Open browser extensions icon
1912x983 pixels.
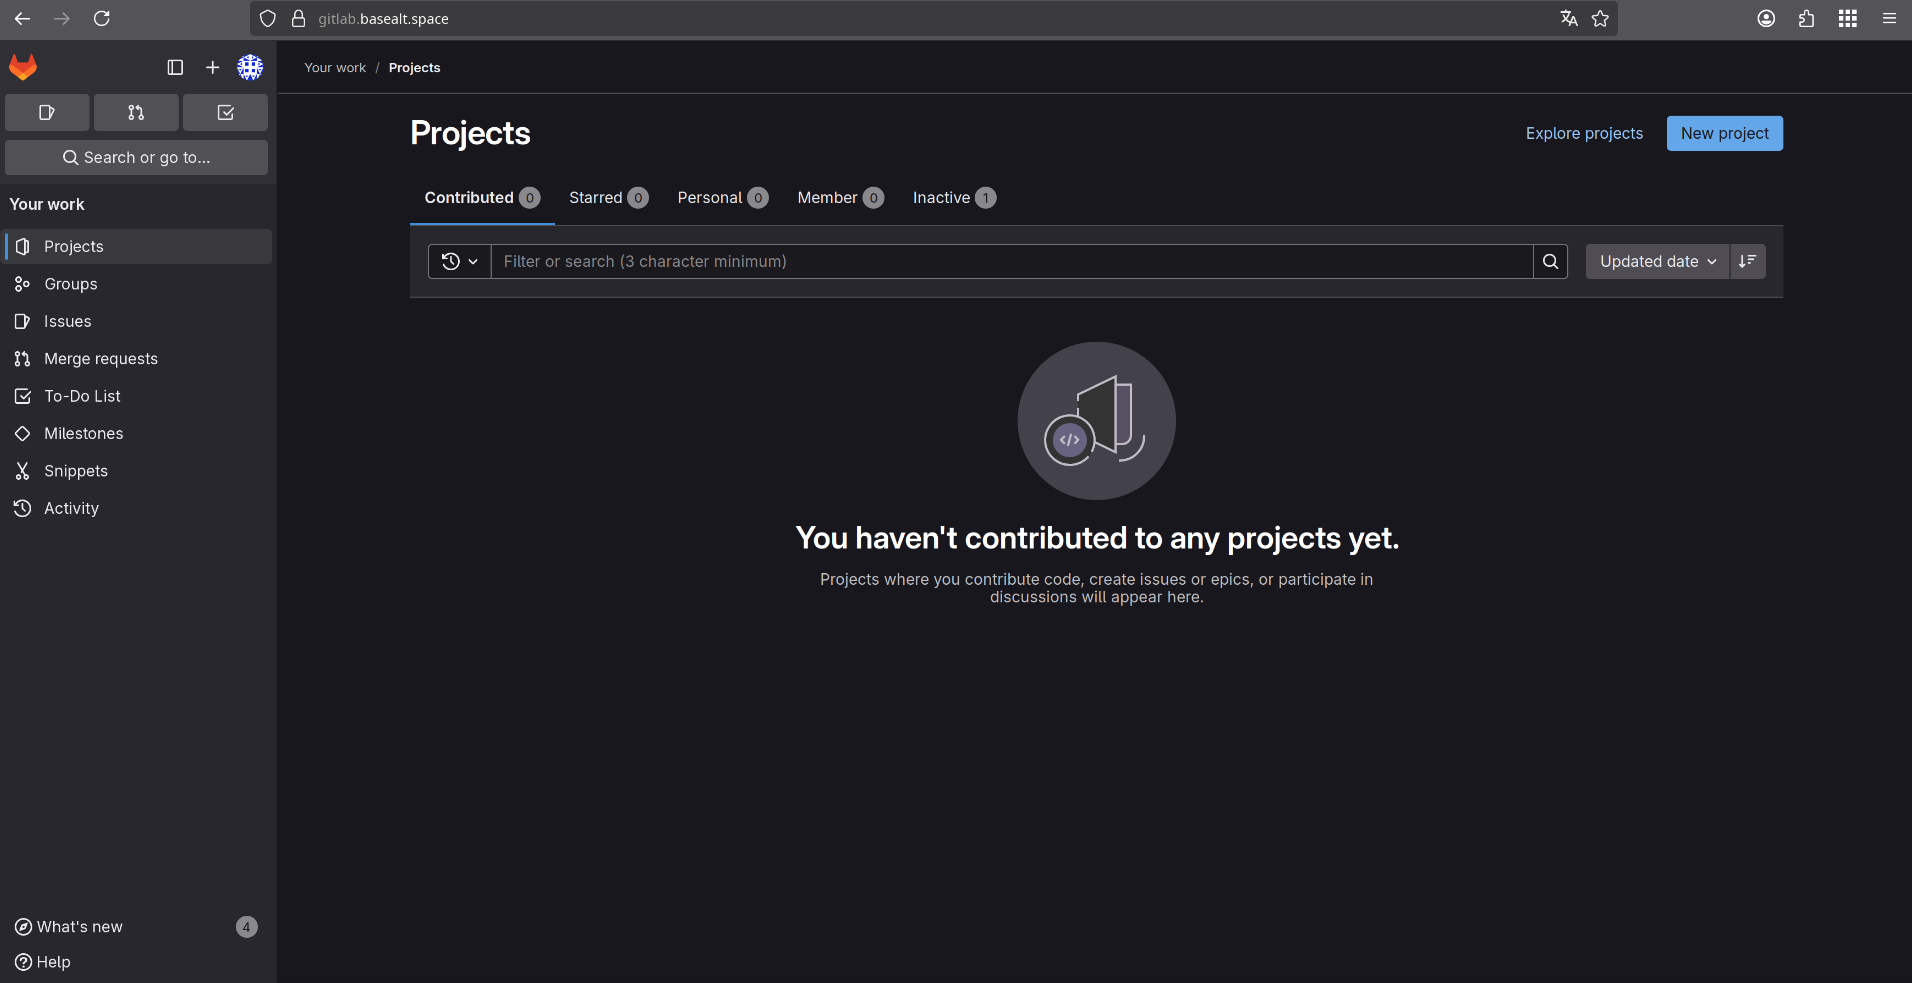pos(1806,18)
